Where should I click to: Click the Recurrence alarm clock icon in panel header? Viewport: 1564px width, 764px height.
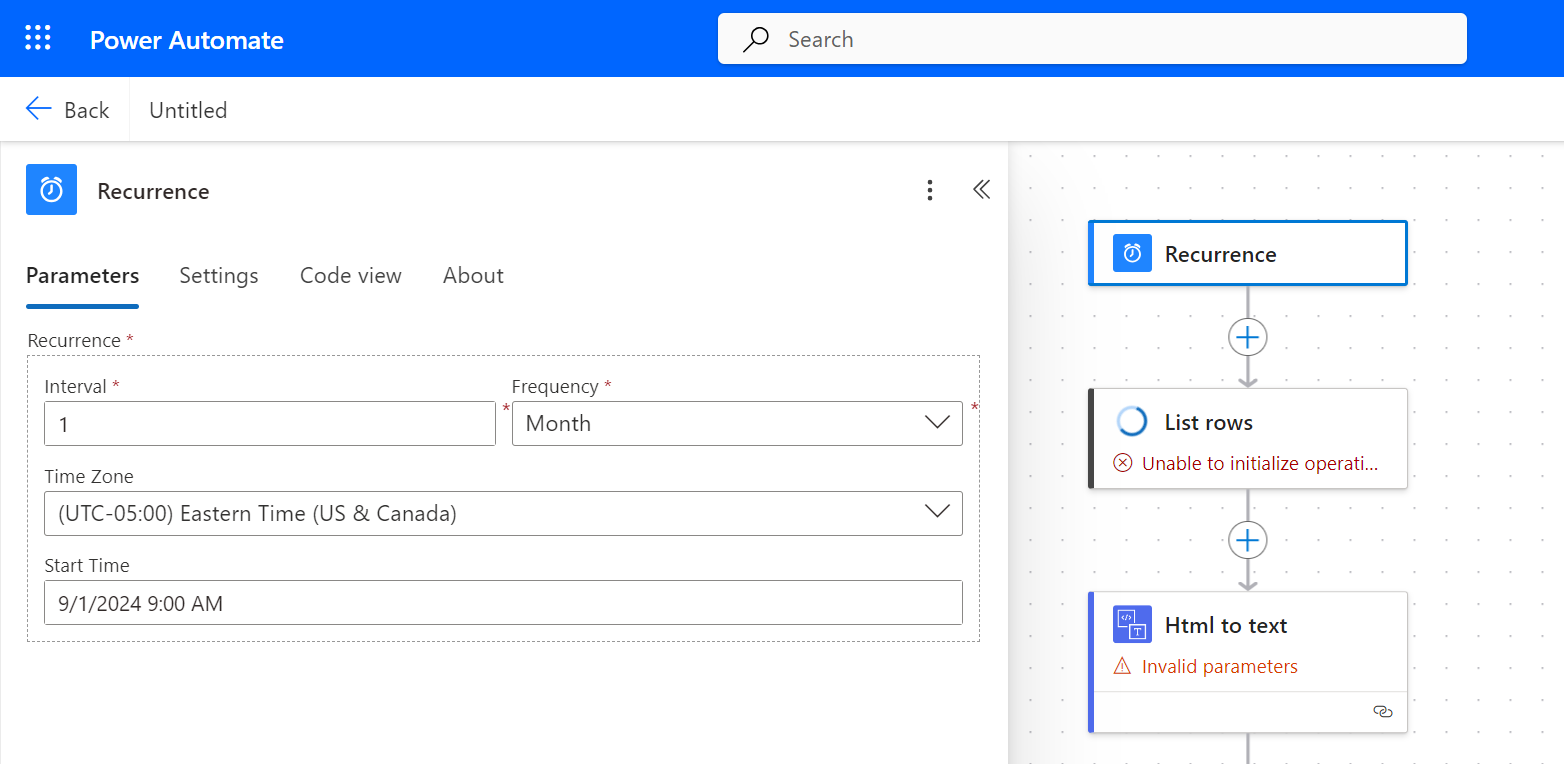(x=51, y=190)
